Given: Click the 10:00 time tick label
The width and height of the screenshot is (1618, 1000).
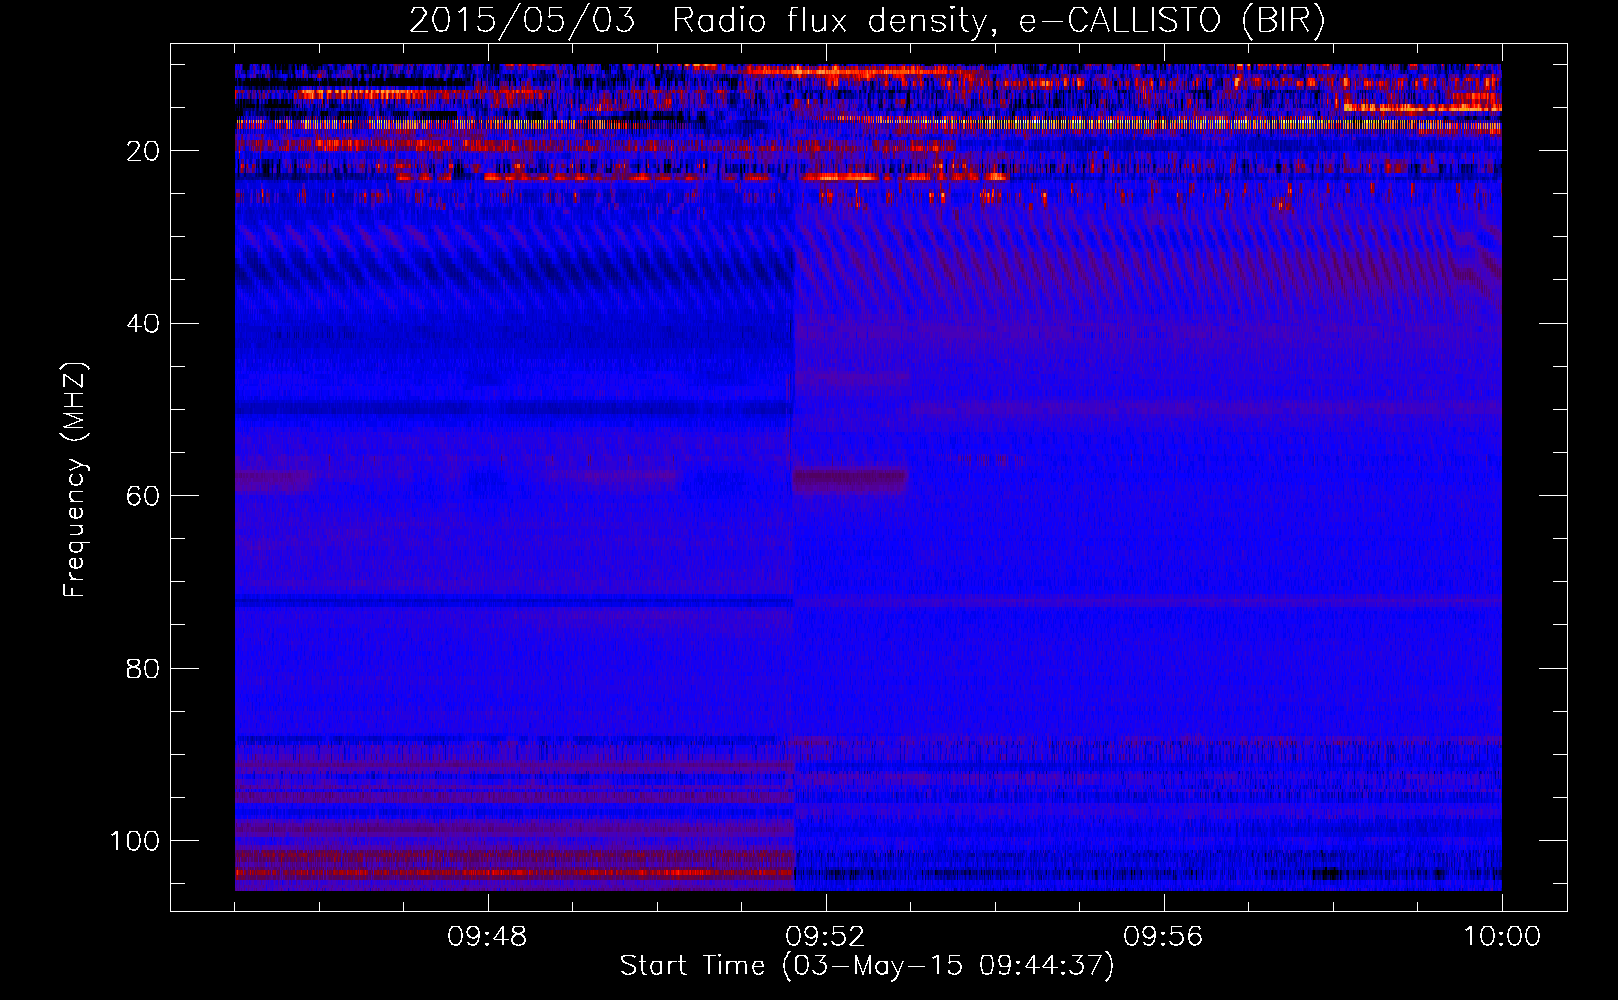Looking at the screenshot, I should (1502, 937).
